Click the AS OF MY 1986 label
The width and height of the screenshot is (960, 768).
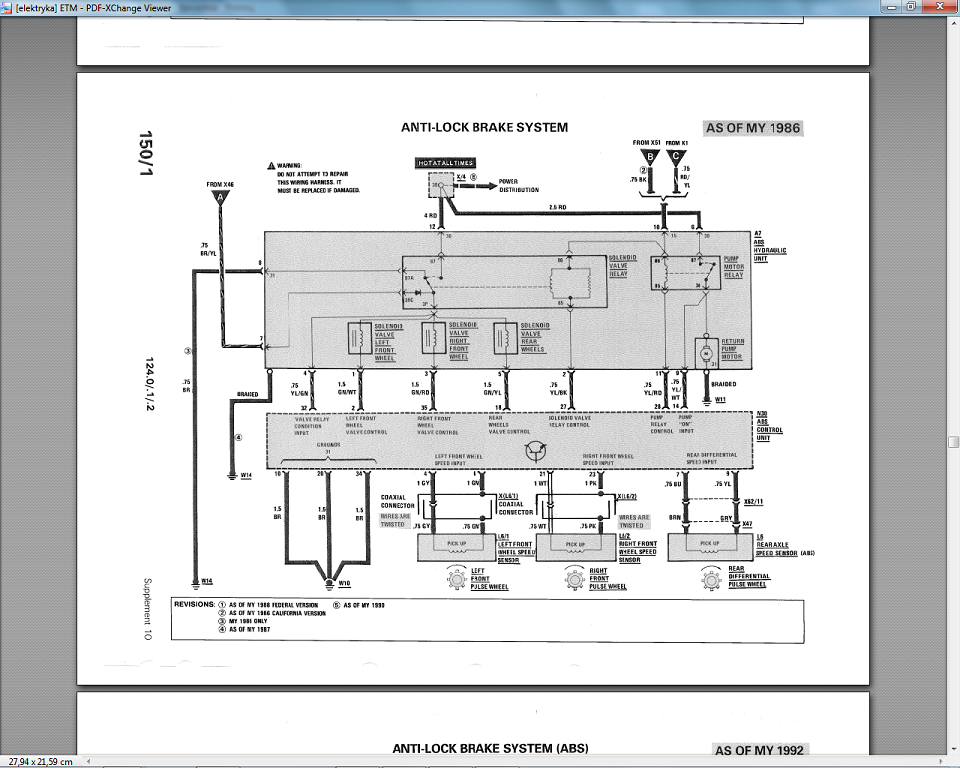(753, 128)
